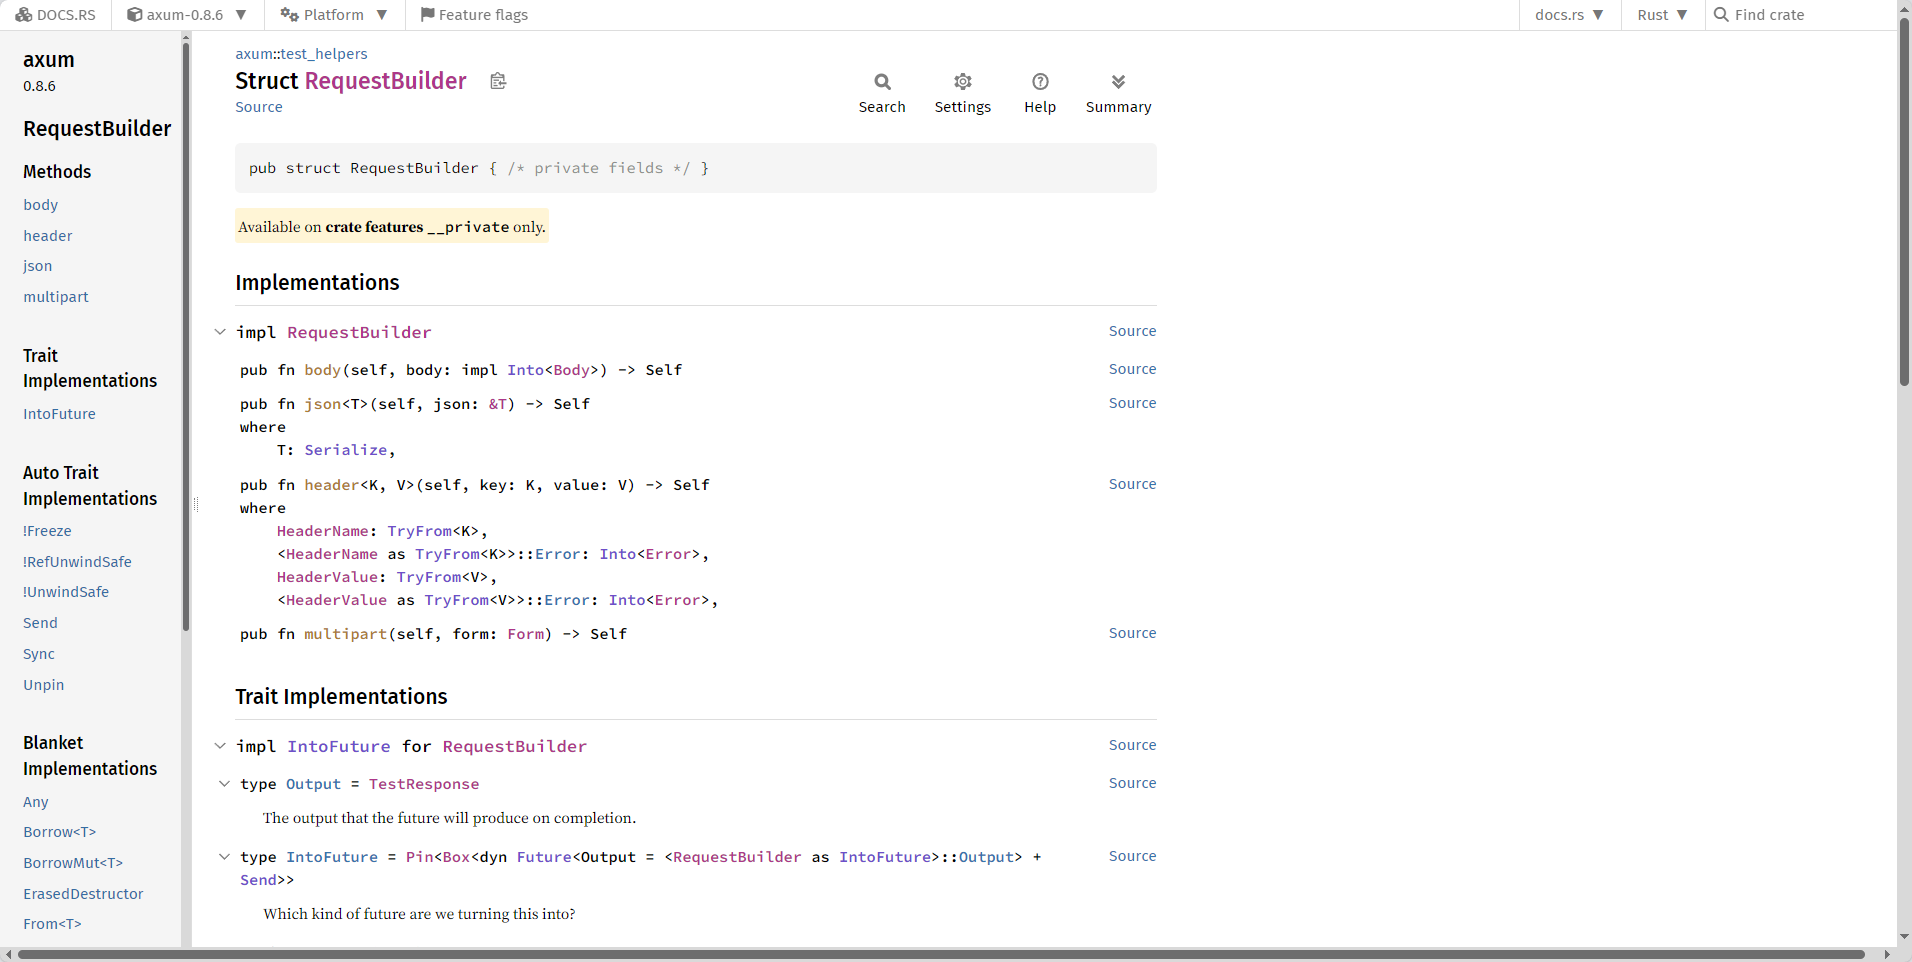Screen dimensions: 1912x962
Task: Open Source for the header method
Action: (1132, 484)
